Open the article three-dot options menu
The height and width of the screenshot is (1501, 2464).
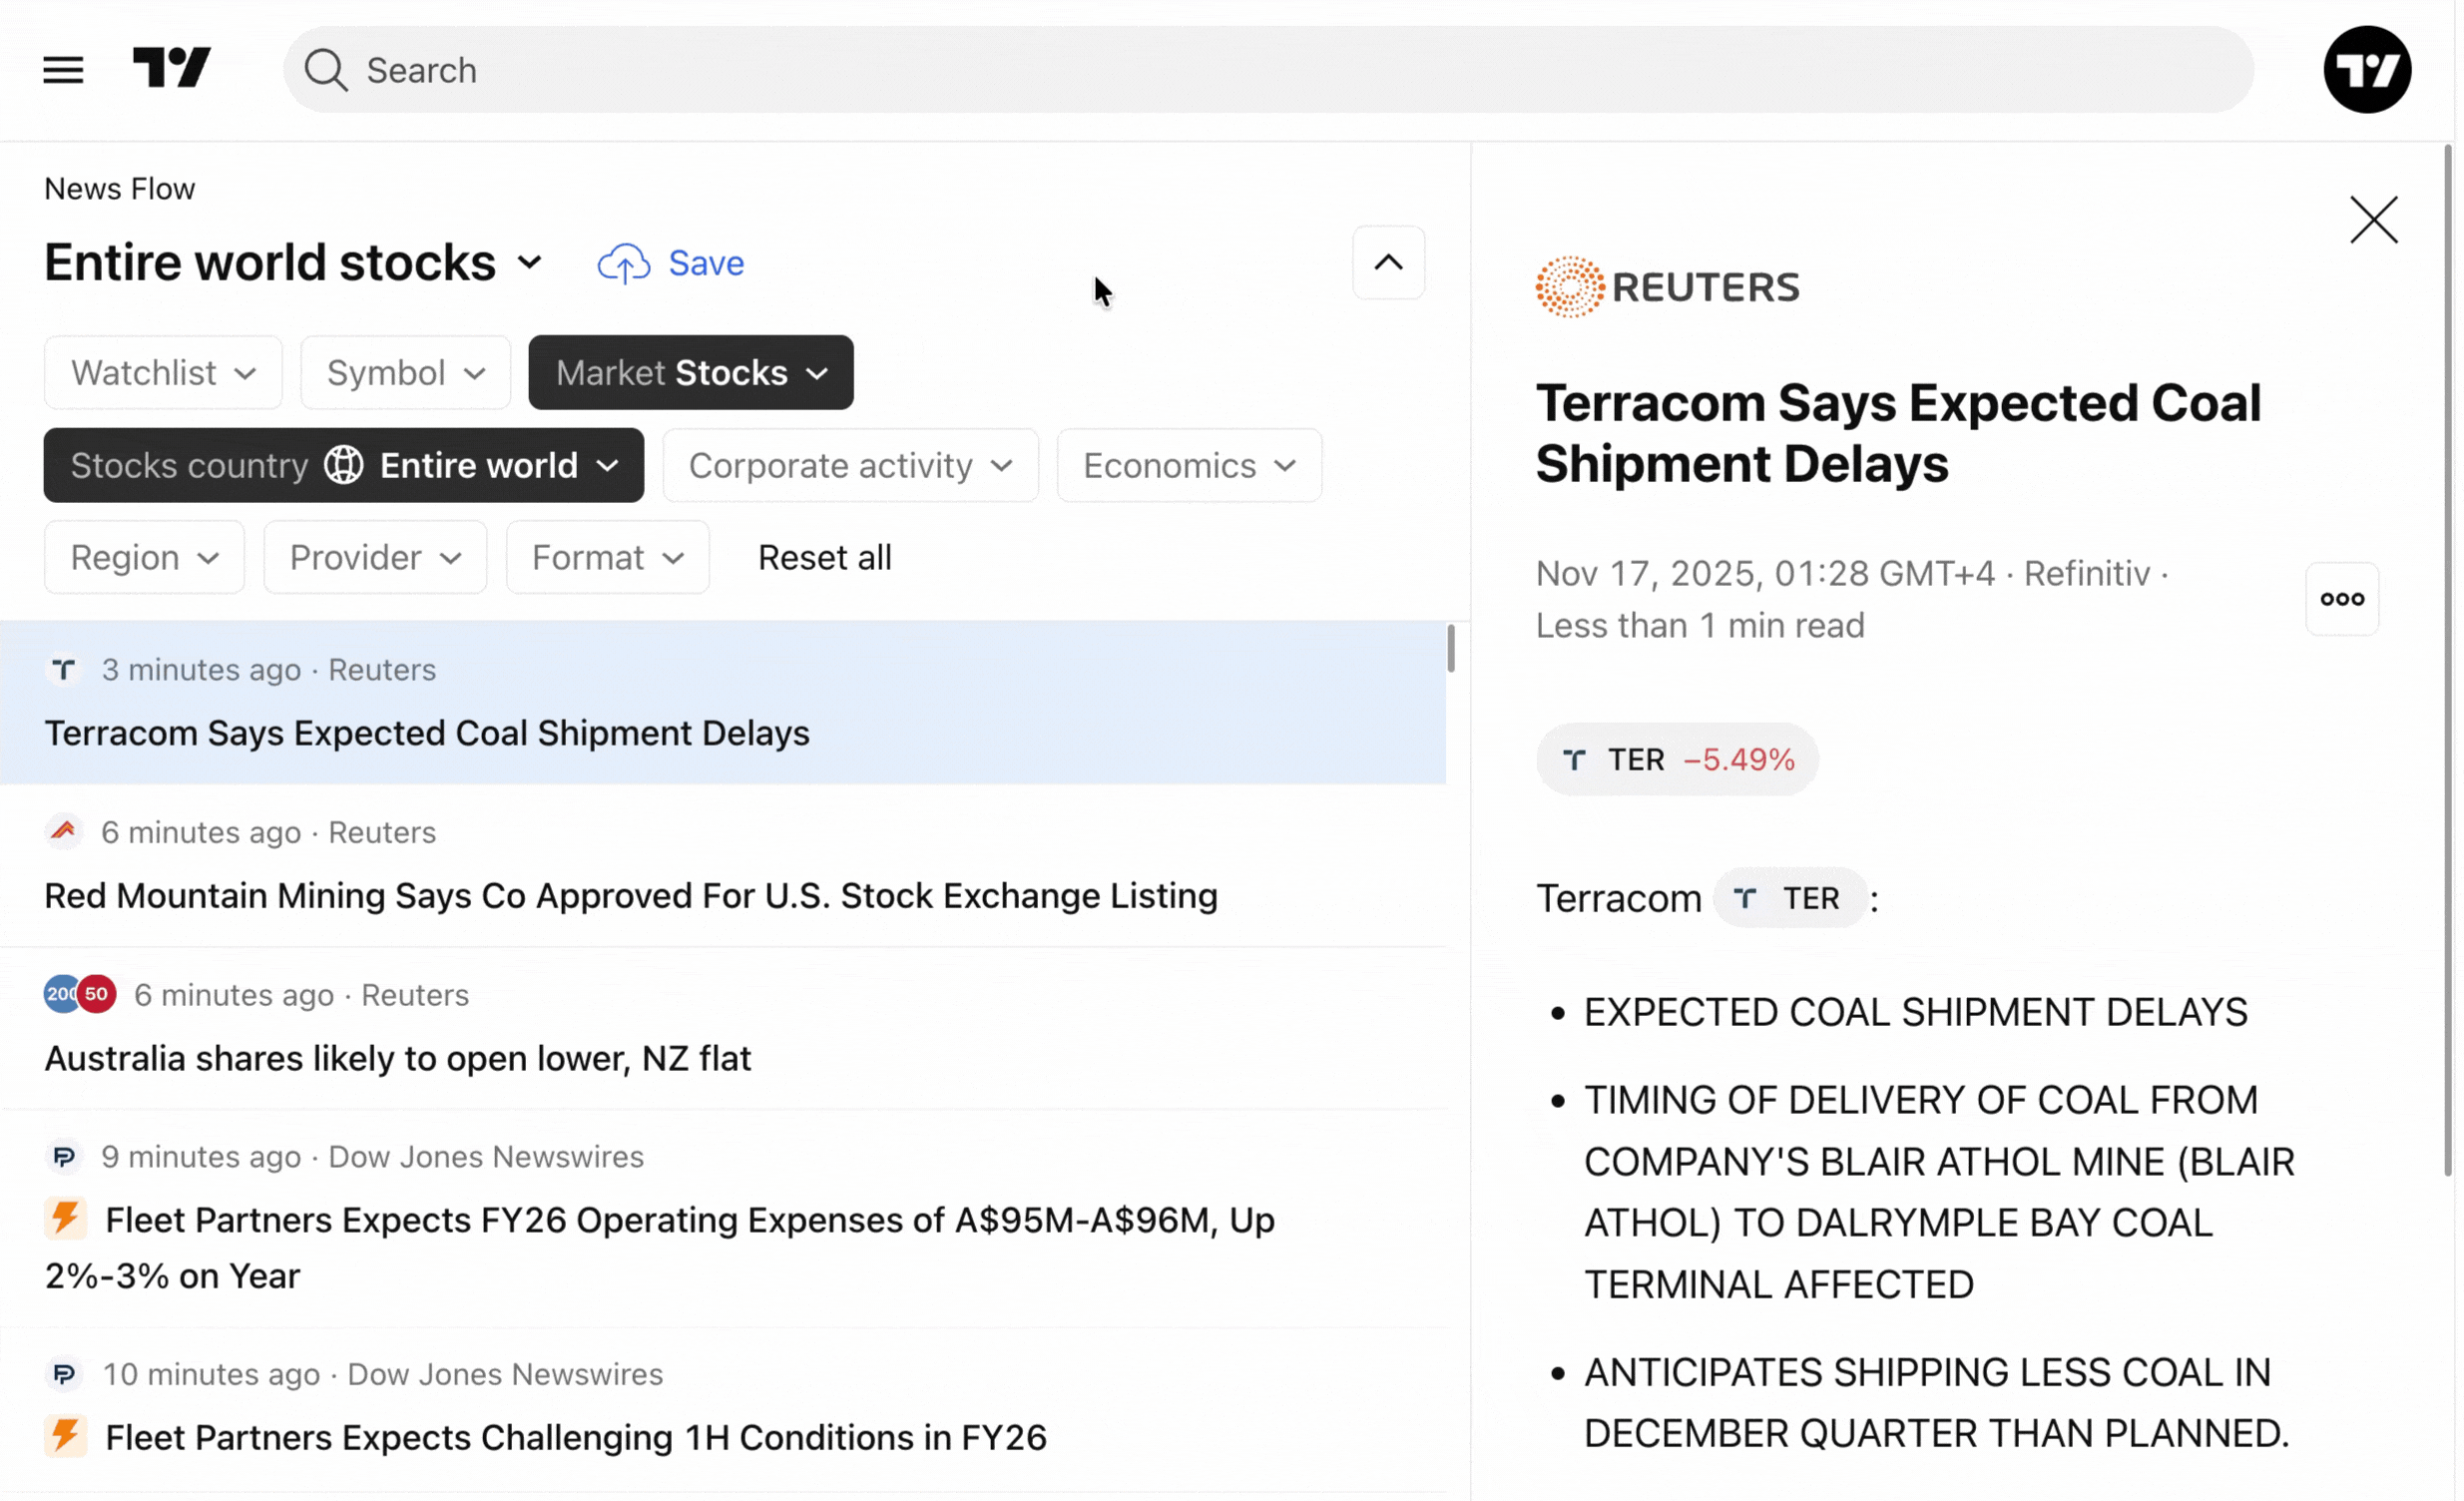(x=2341, y=599)
